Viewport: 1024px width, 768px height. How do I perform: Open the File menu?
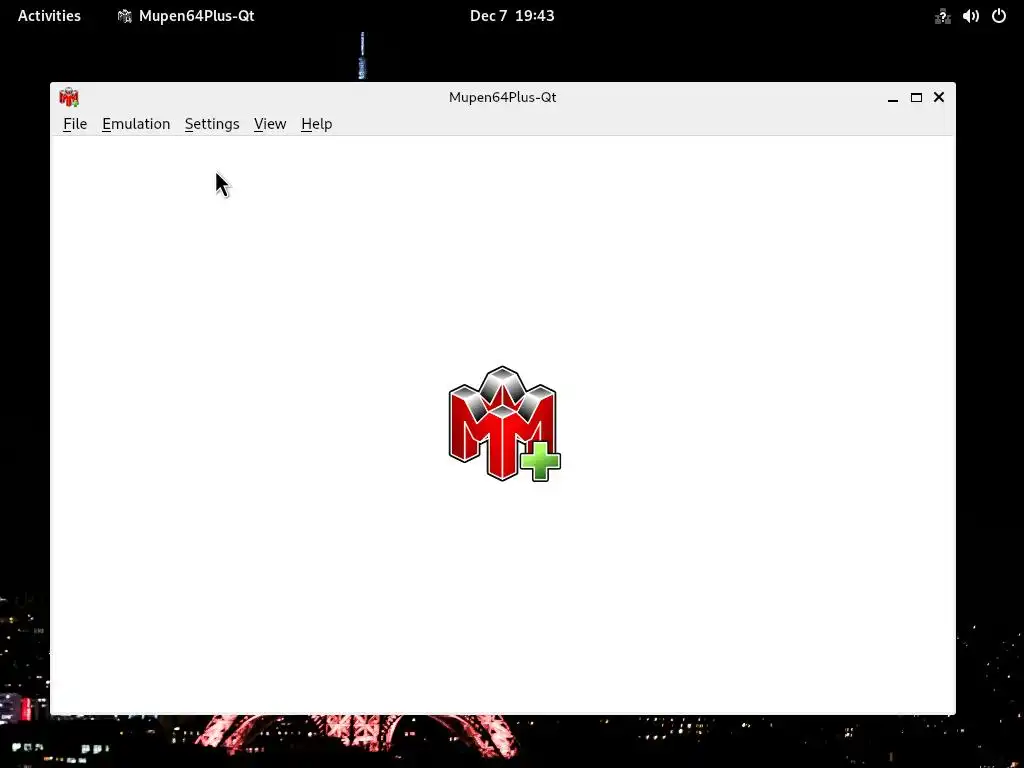[75, 124]
